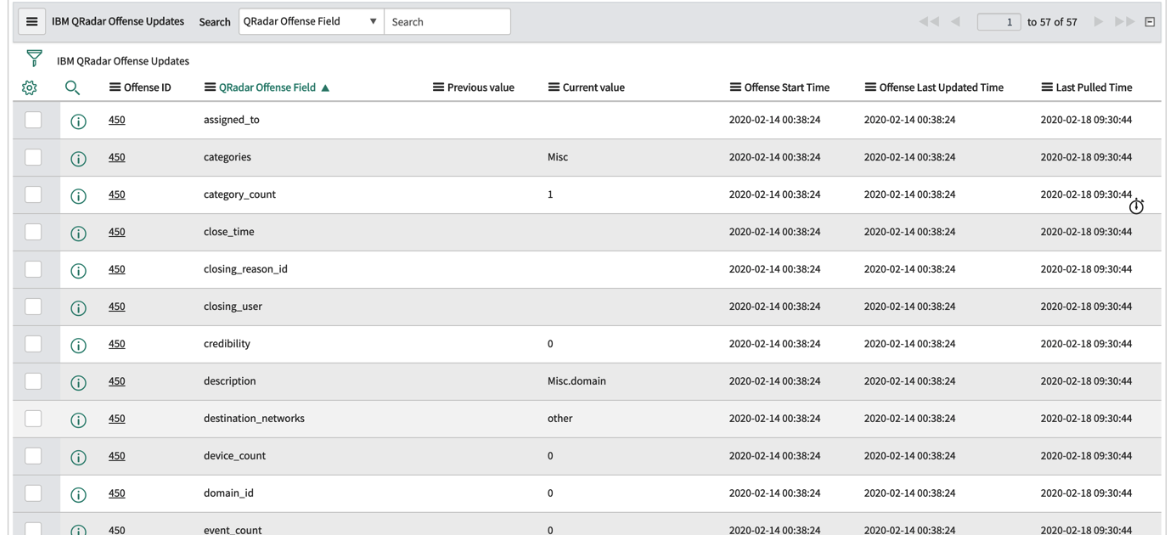Viewport: 1170px width, 549px height.
Task: Click the closing_reason_id field cell
Action: [x=245, y=269]
